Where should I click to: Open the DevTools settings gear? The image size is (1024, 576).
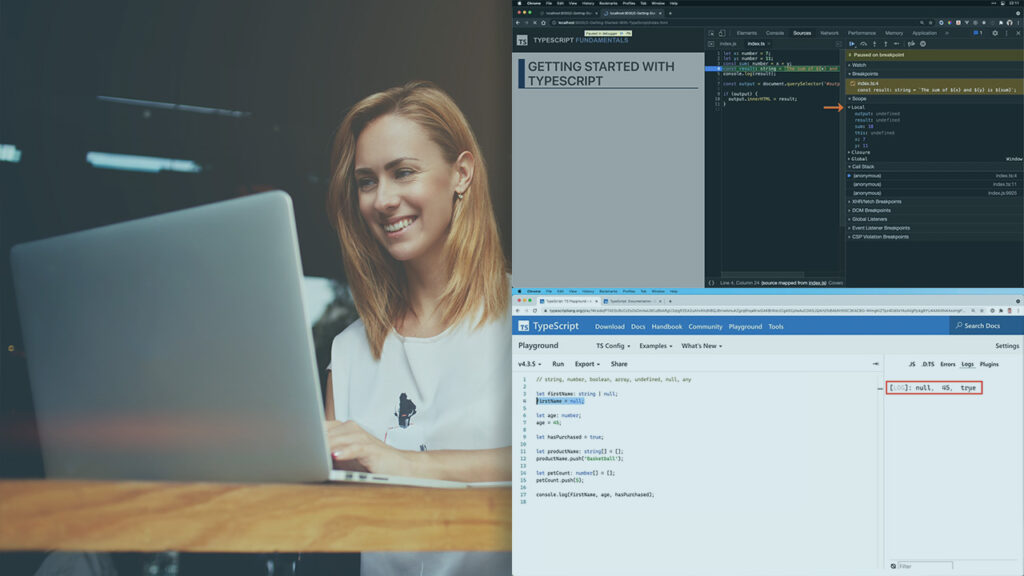(995, 33)
